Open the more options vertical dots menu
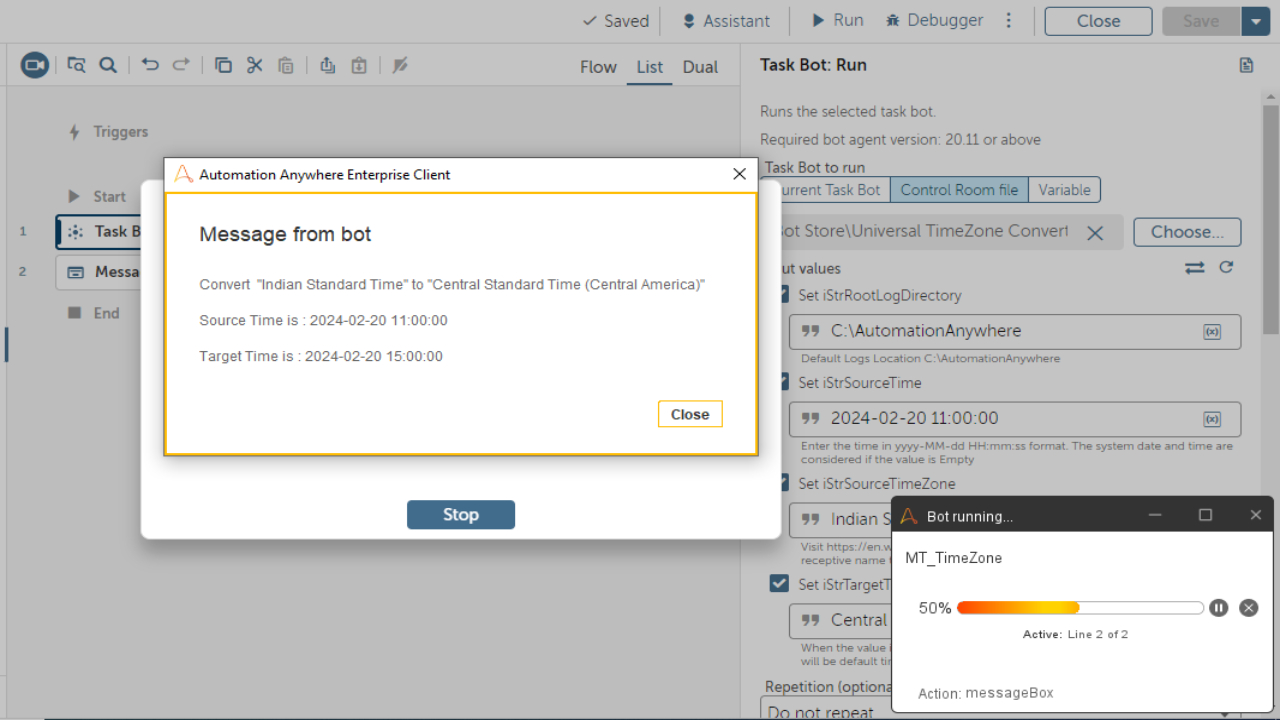 tap(1009, 21)
